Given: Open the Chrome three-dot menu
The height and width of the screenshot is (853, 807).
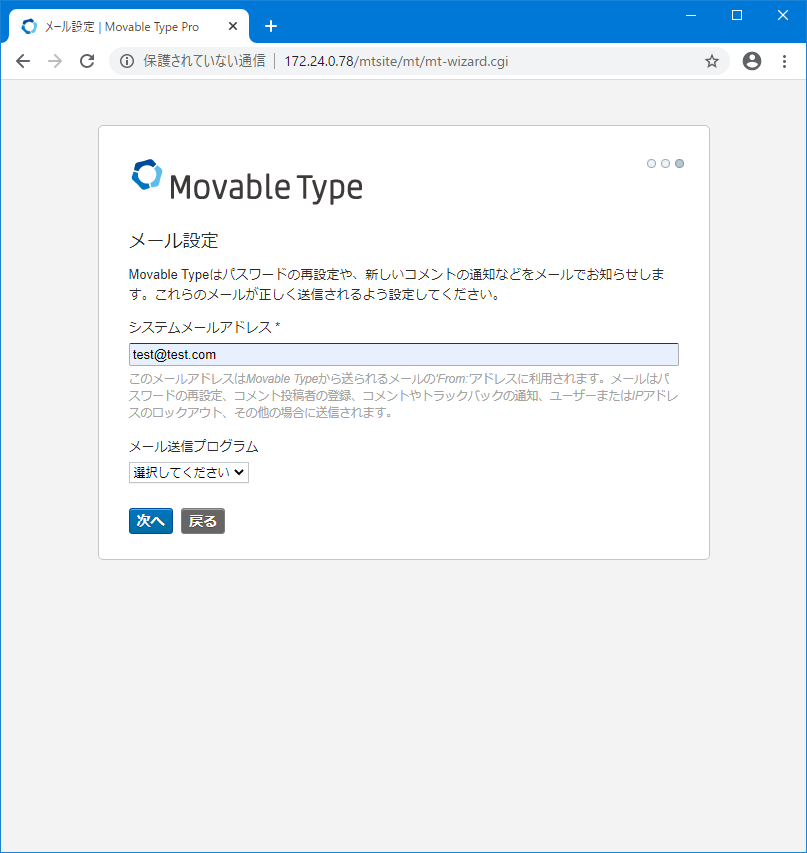Looking at the screenshot, I should [784, 61].
